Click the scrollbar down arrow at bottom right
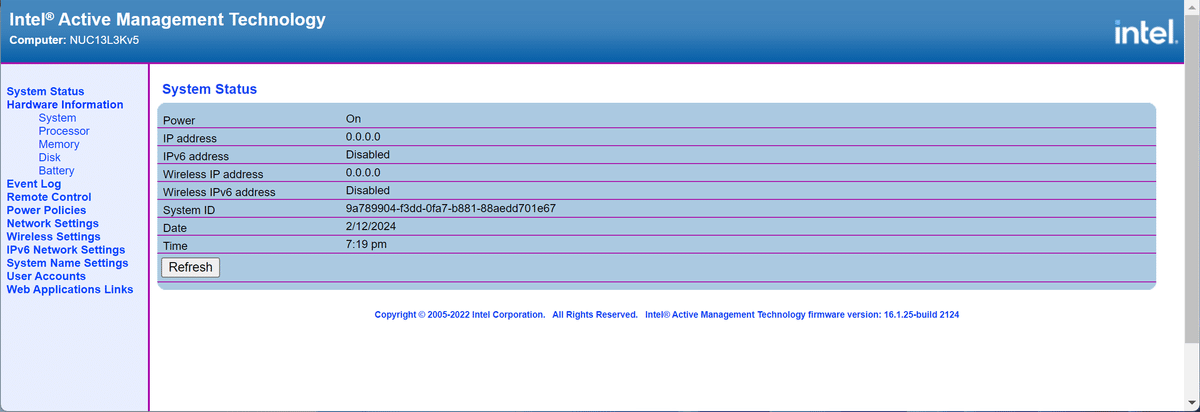Screen dimensions: 1200x412 (1191, 404)
